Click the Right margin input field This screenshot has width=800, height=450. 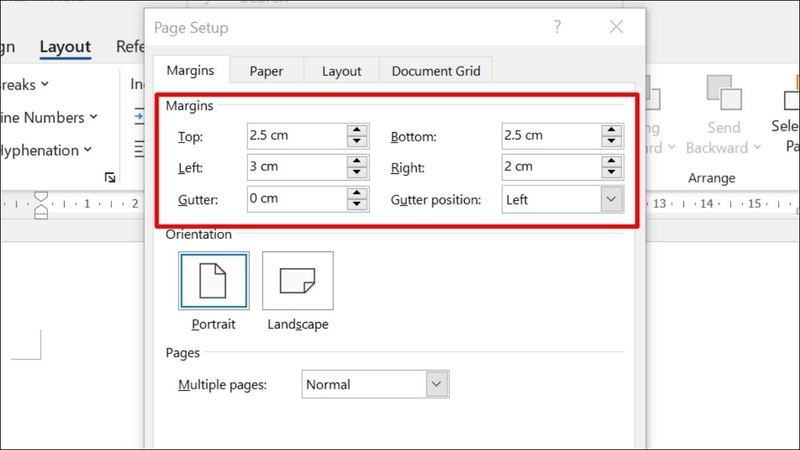[551, 167]
